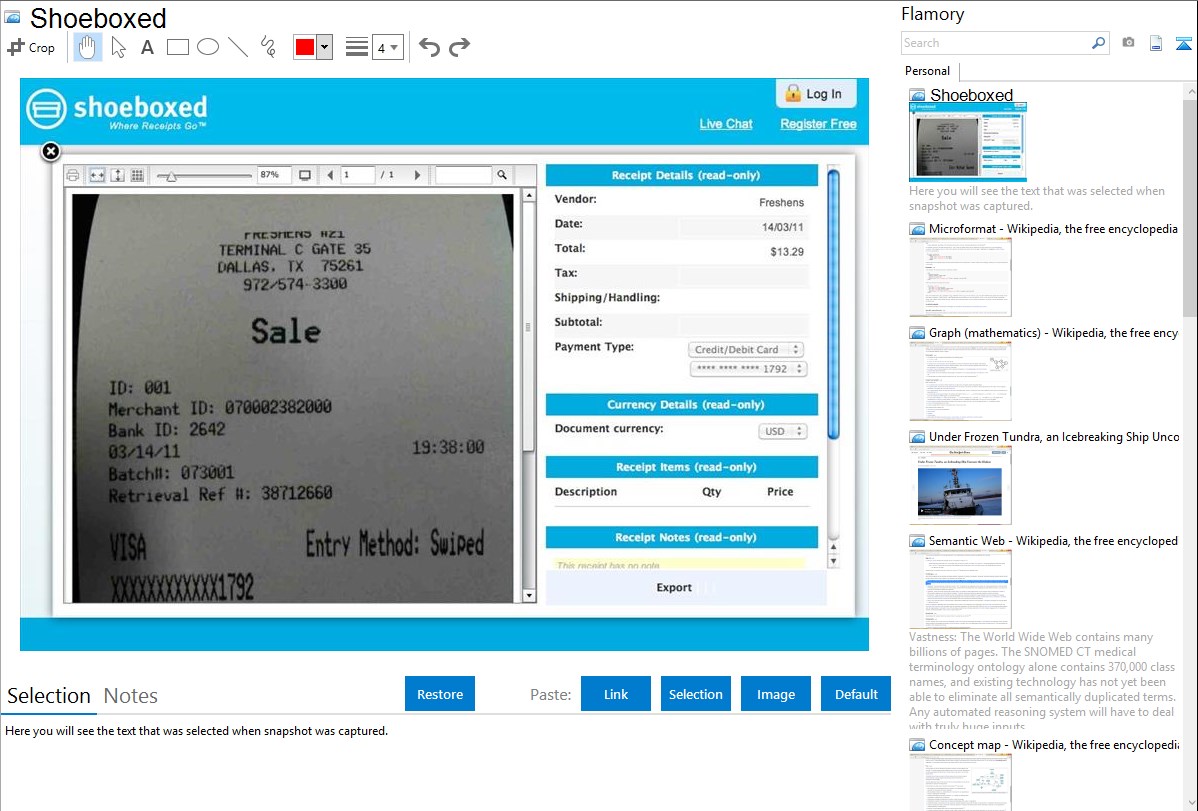This screenshot has width=1198, height=811.
Task: Pick the ellipse drawing tool
Action: [208, 47]
